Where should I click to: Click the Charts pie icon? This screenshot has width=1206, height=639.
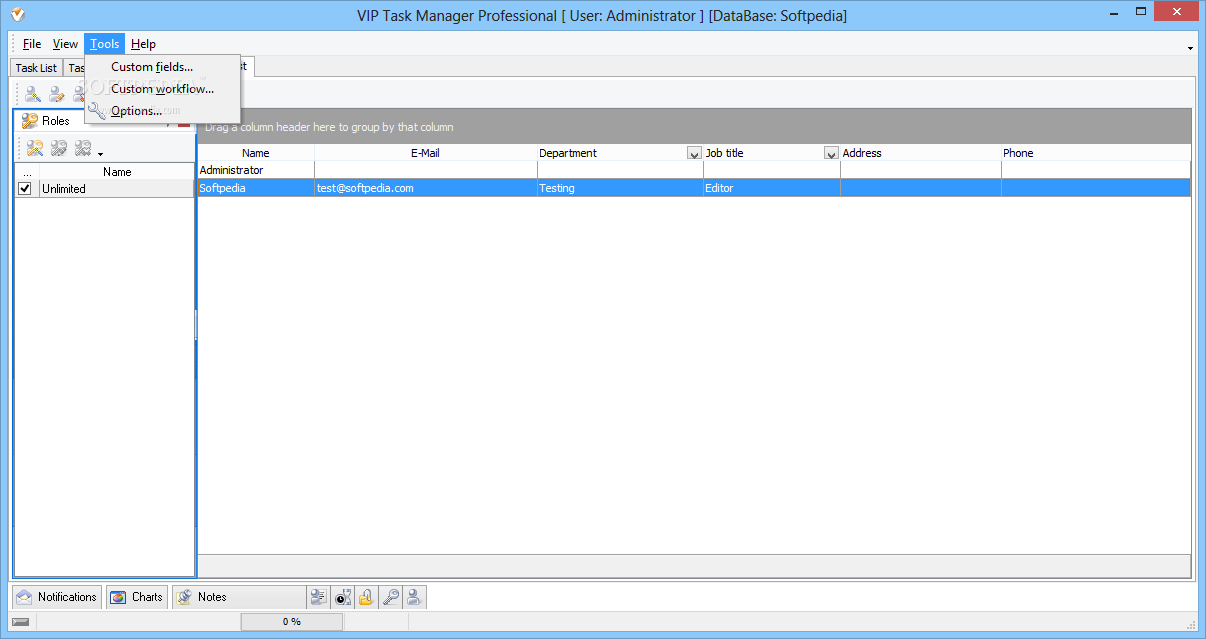119,597
